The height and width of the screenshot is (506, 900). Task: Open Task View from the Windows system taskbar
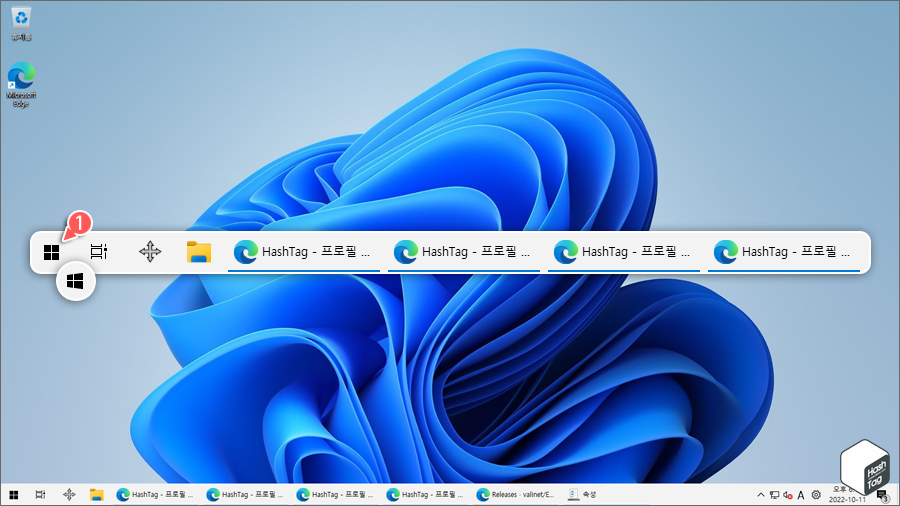point(40,495)
